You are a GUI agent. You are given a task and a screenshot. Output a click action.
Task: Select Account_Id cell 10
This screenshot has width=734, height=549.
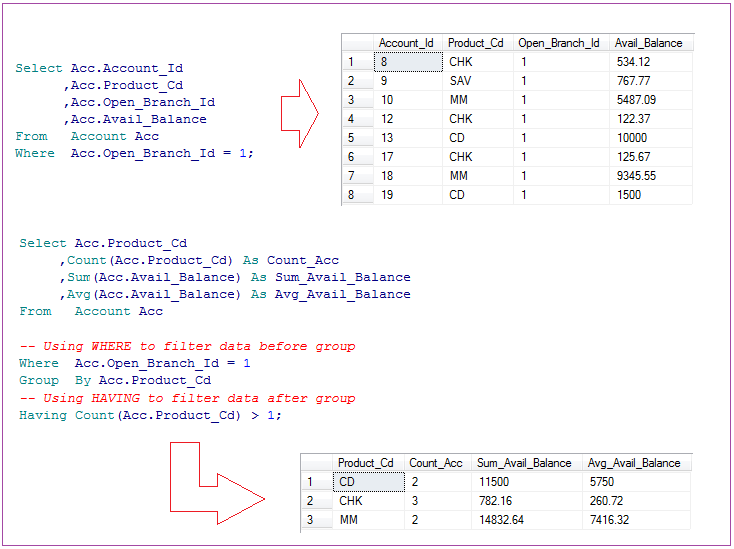(x=408, y=100)
